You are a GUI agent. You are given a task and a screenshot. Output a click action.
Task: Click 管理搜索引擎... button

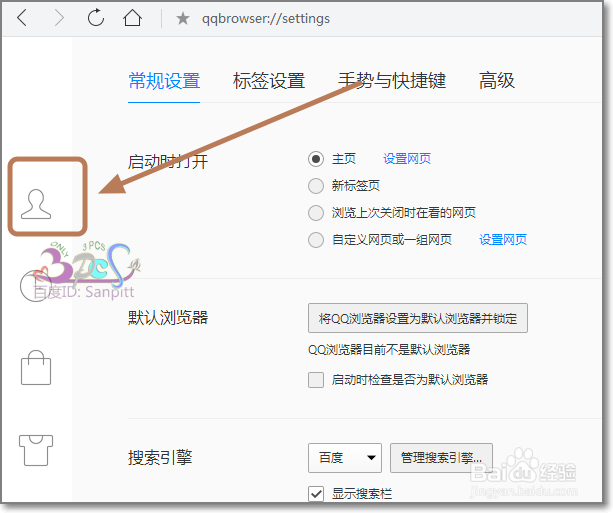[x=441, y=458]
